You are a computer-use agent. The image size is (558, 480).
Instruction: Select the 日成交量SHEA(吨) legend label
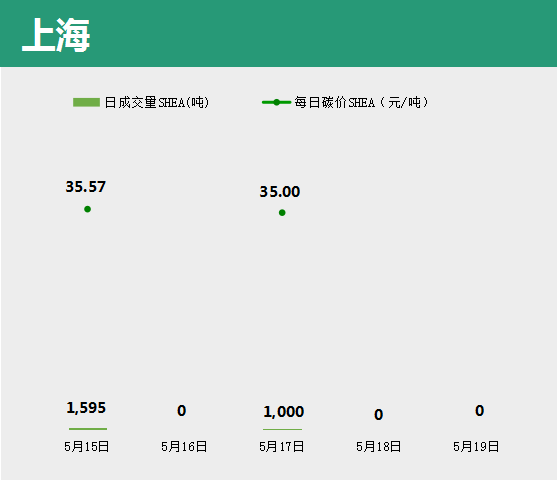[157, 102]
